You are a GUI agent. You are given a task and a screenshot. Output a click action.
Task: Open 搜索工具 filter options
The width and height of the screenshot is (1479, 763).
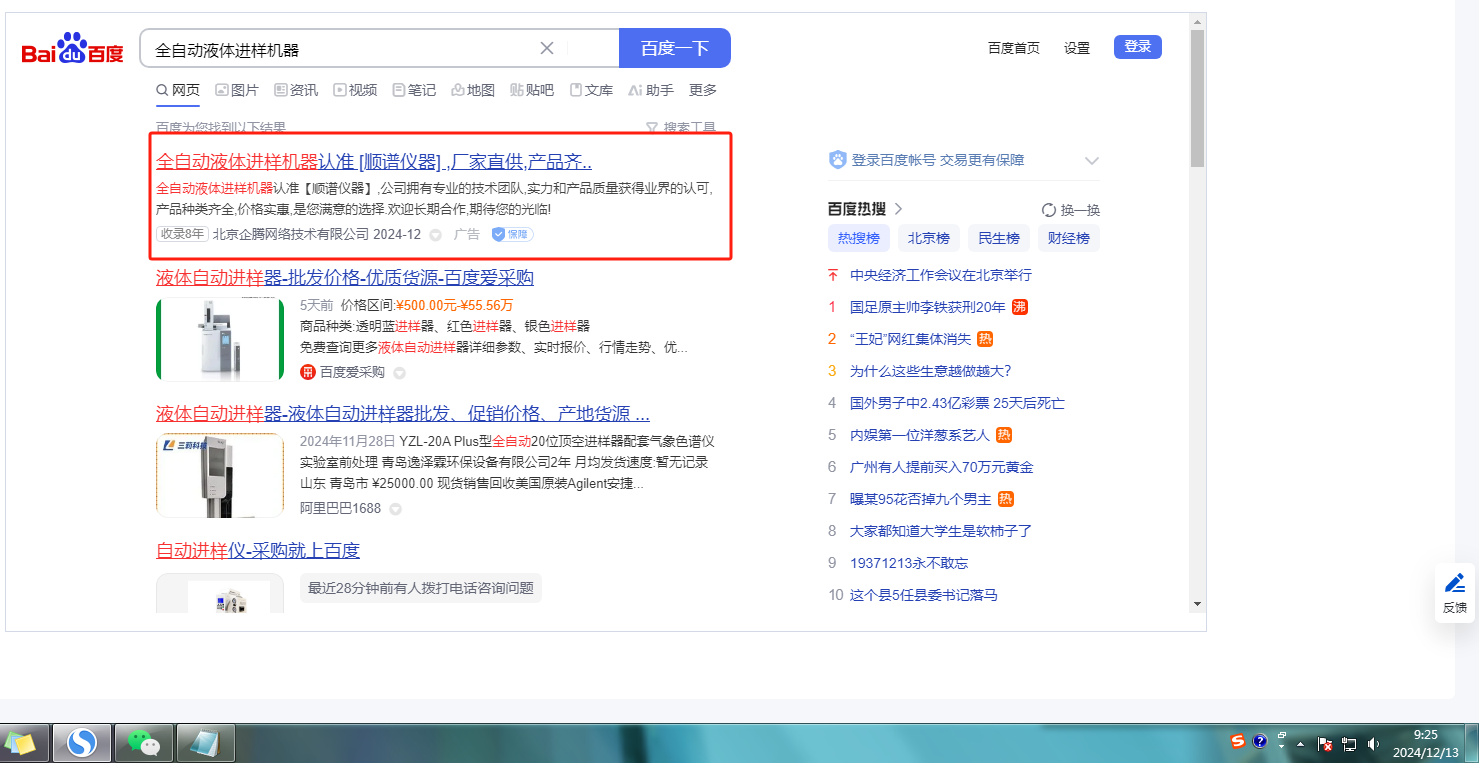point(681,128)
